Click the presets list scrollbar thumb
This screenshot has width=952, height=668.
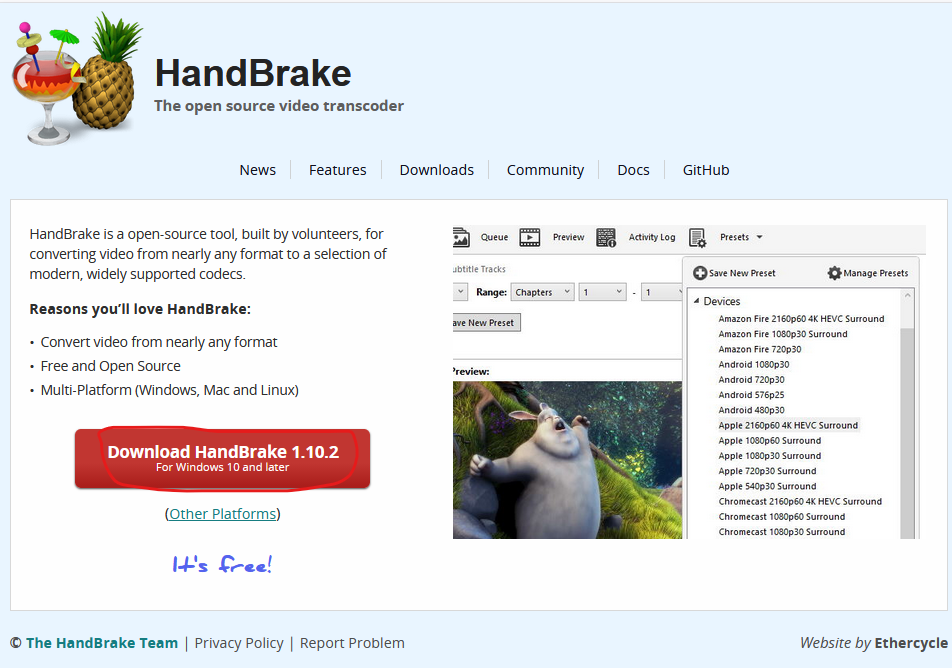908,432
